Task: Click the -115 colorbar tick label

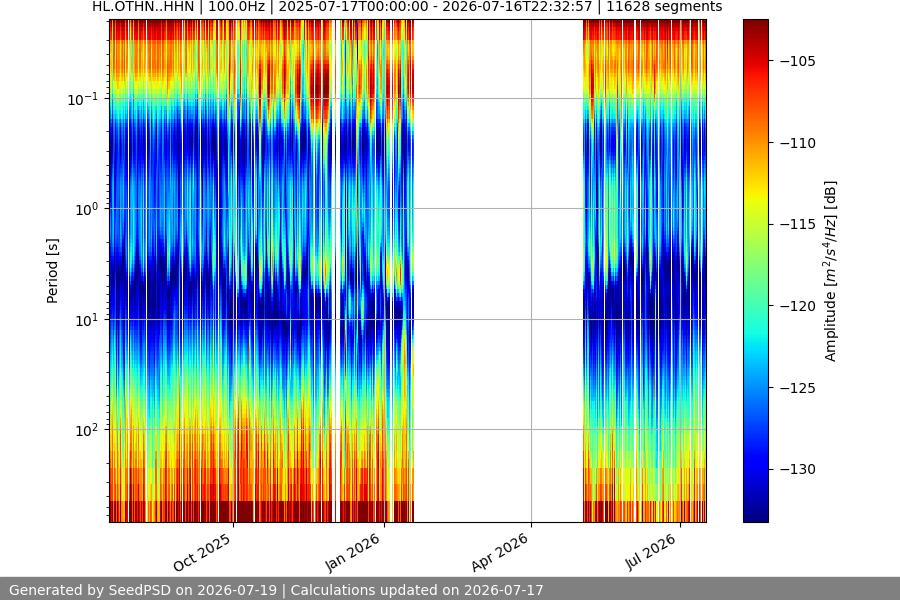Action: (x=797, y=224)
